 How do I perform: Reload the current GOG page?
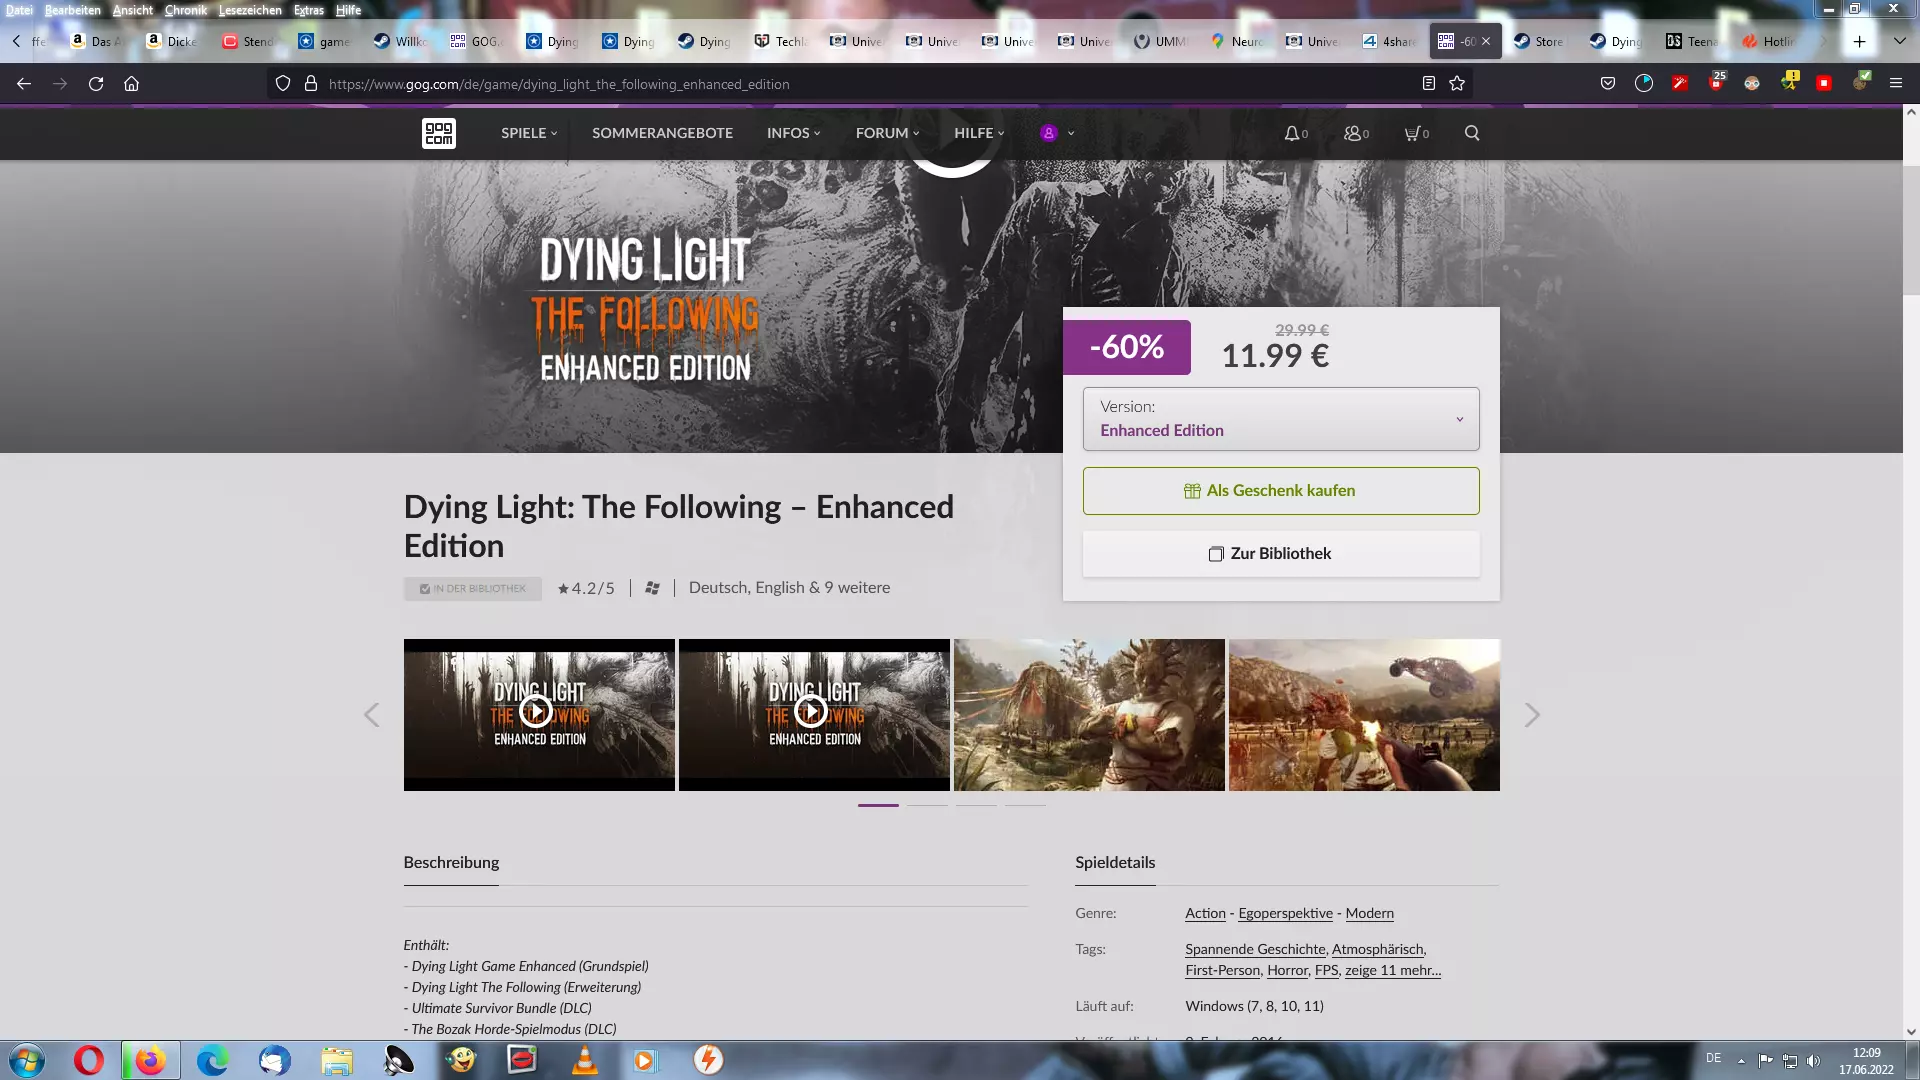click(x=96, y=84)
